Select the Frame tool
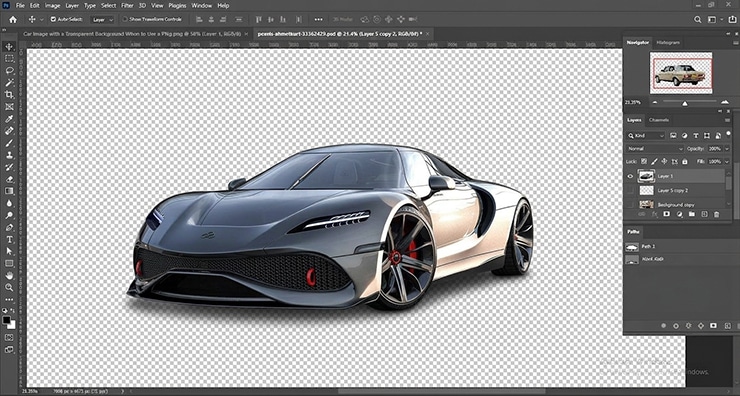The height and width of the screenshot is (396, 740). click(9, 107)
